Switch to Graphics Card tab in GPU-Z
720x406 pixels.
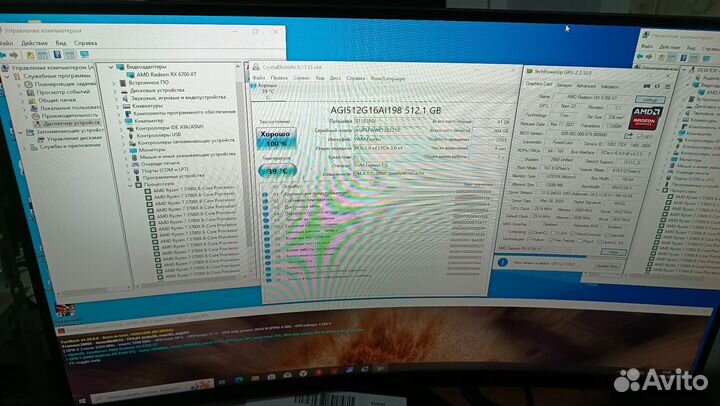[539, 84]
